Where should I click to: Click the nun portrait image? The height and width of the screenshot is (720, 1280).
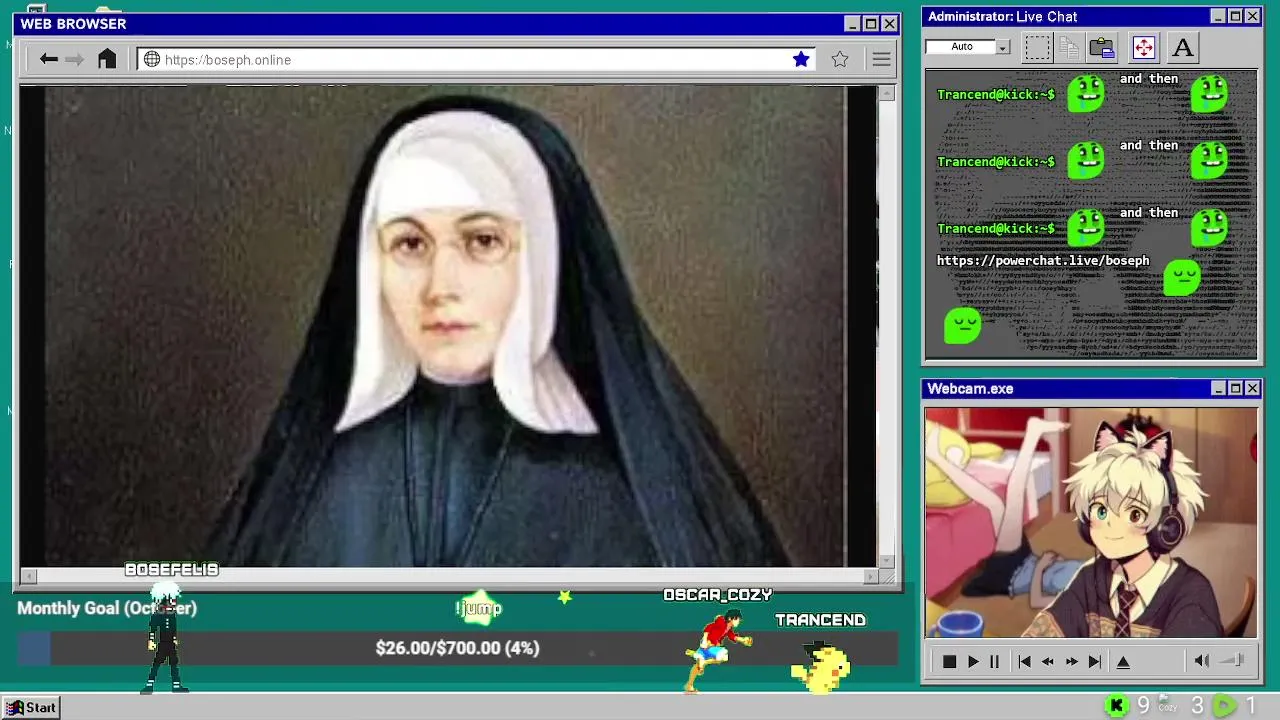tap(447, 326)
